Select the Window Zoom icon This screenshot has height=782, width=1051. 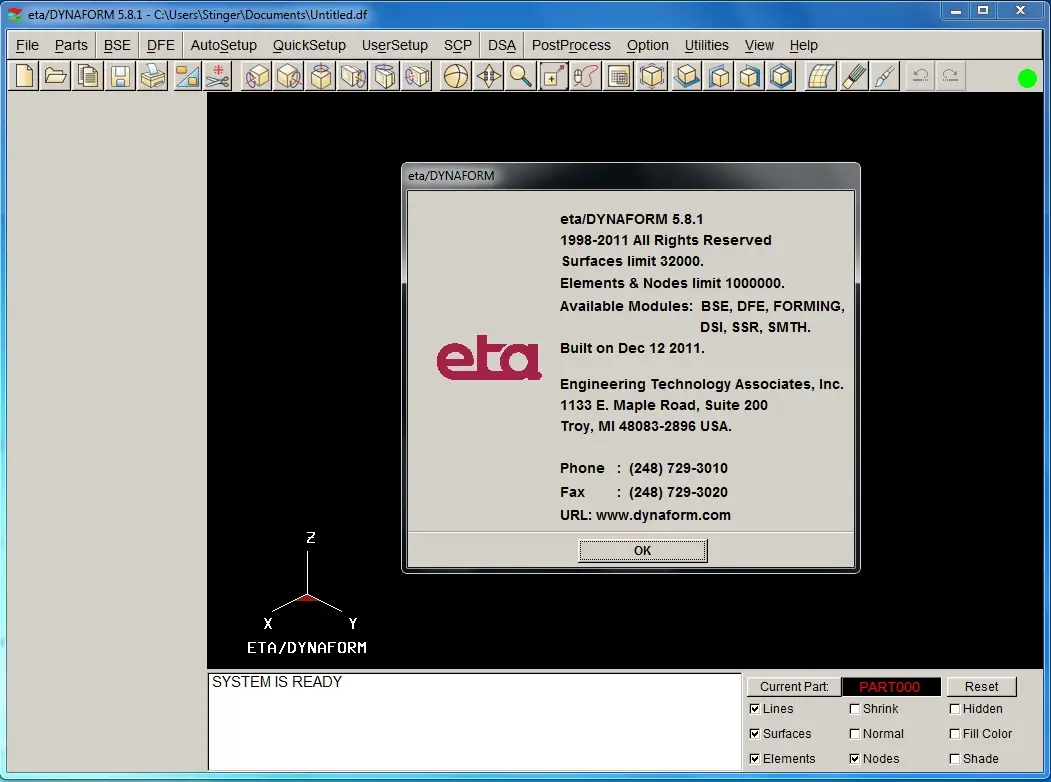pos(553,76)
